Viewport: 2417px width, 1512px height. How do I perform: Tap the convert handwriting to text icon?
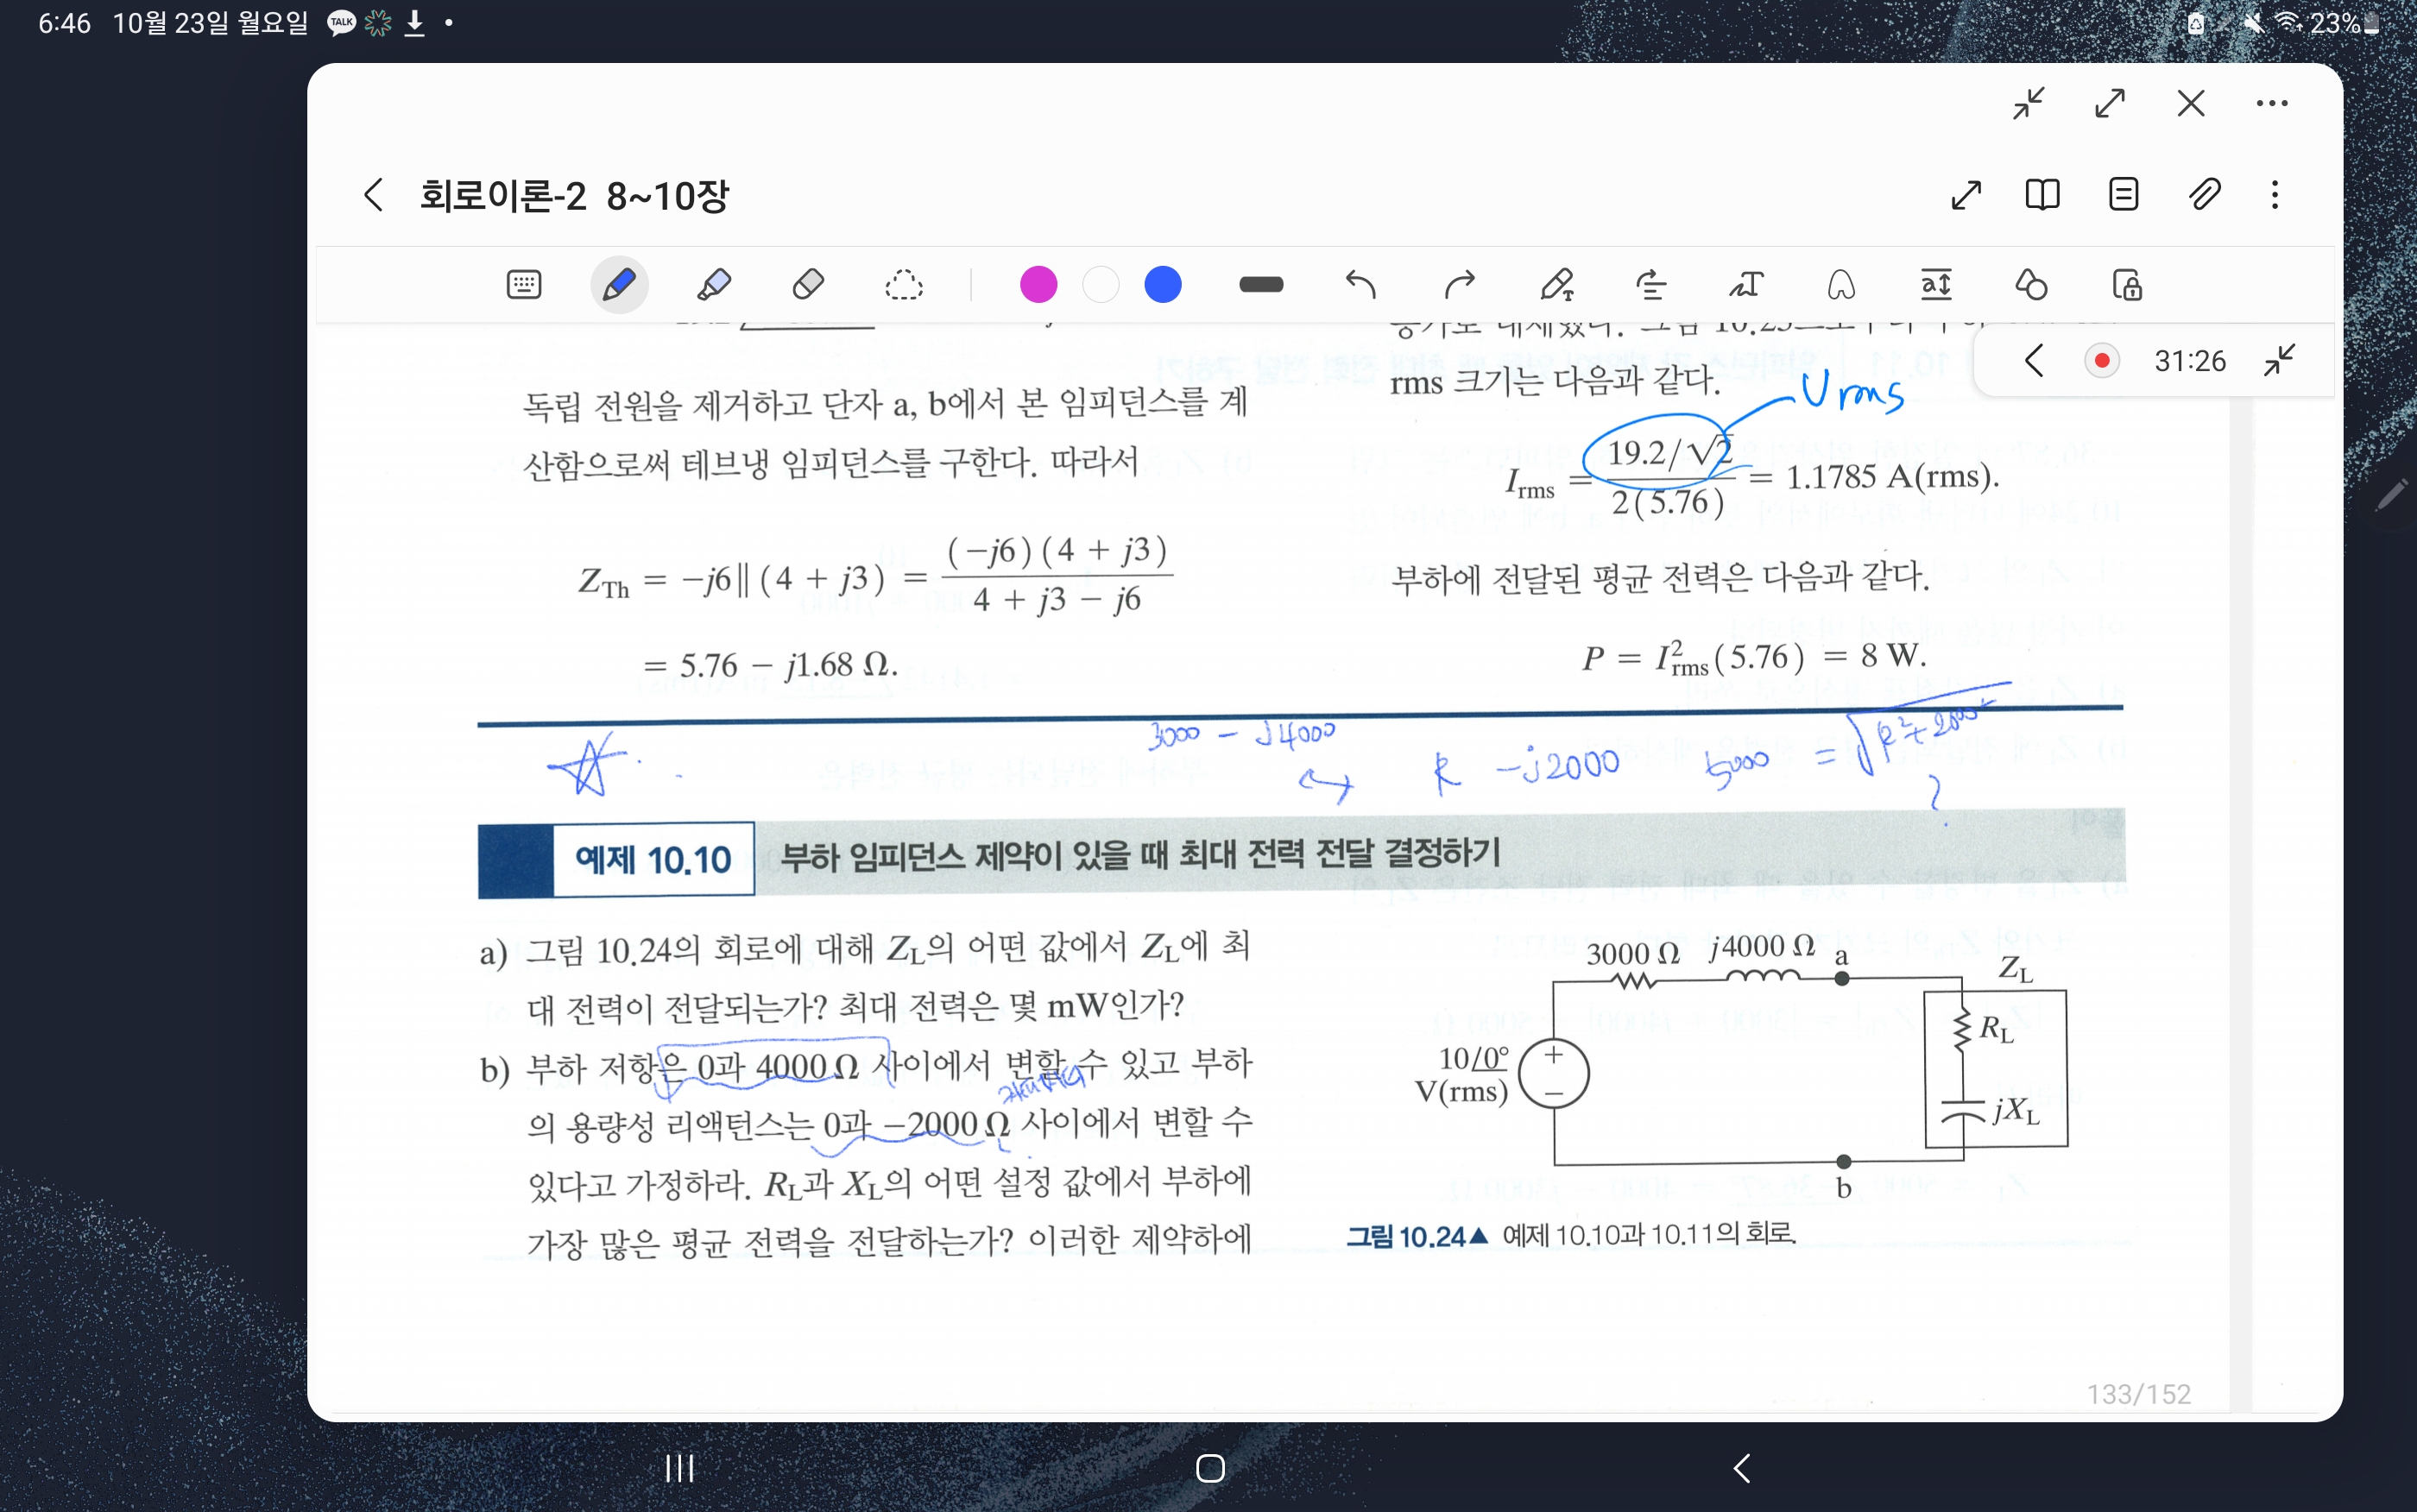tap(1747, 285)
